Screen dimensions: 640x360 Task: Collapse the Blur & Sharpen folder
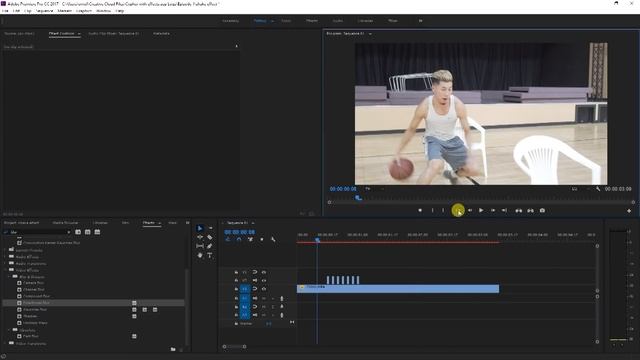click(x=10, y=277)
